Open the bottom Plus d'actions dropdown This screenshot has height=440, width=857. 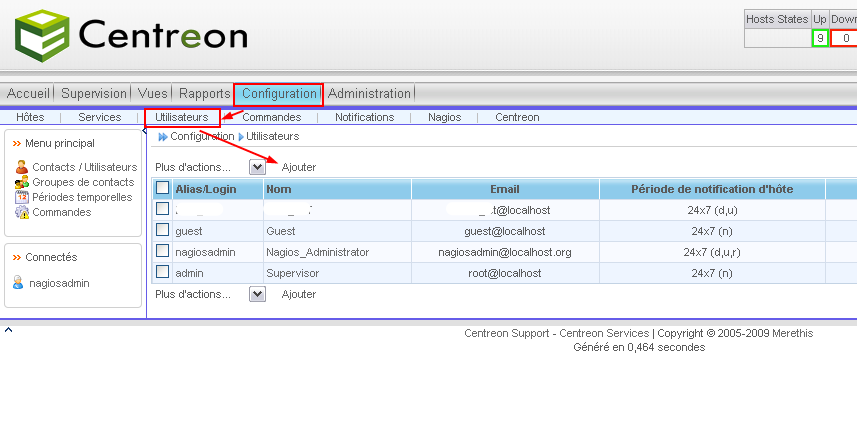257,294
